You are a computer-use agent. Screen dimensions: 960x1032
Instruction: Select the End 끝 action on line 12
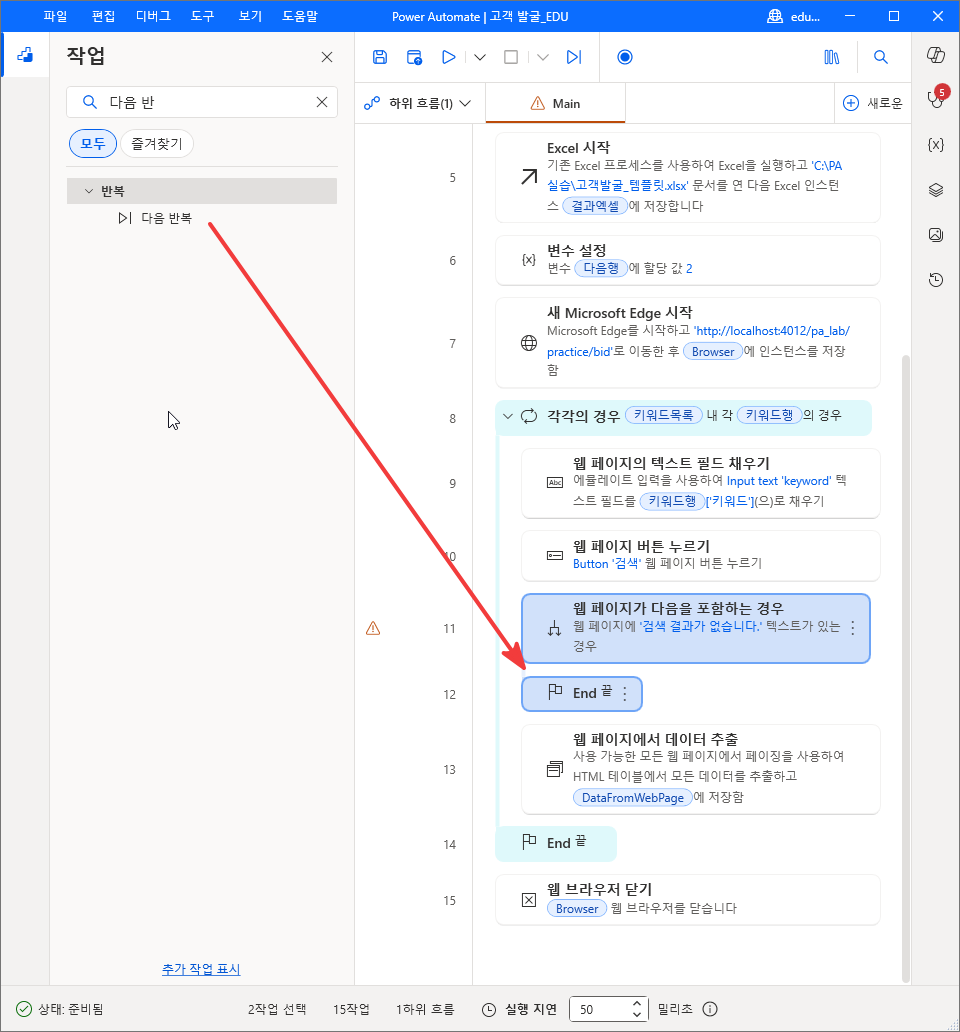pos(582,694)
